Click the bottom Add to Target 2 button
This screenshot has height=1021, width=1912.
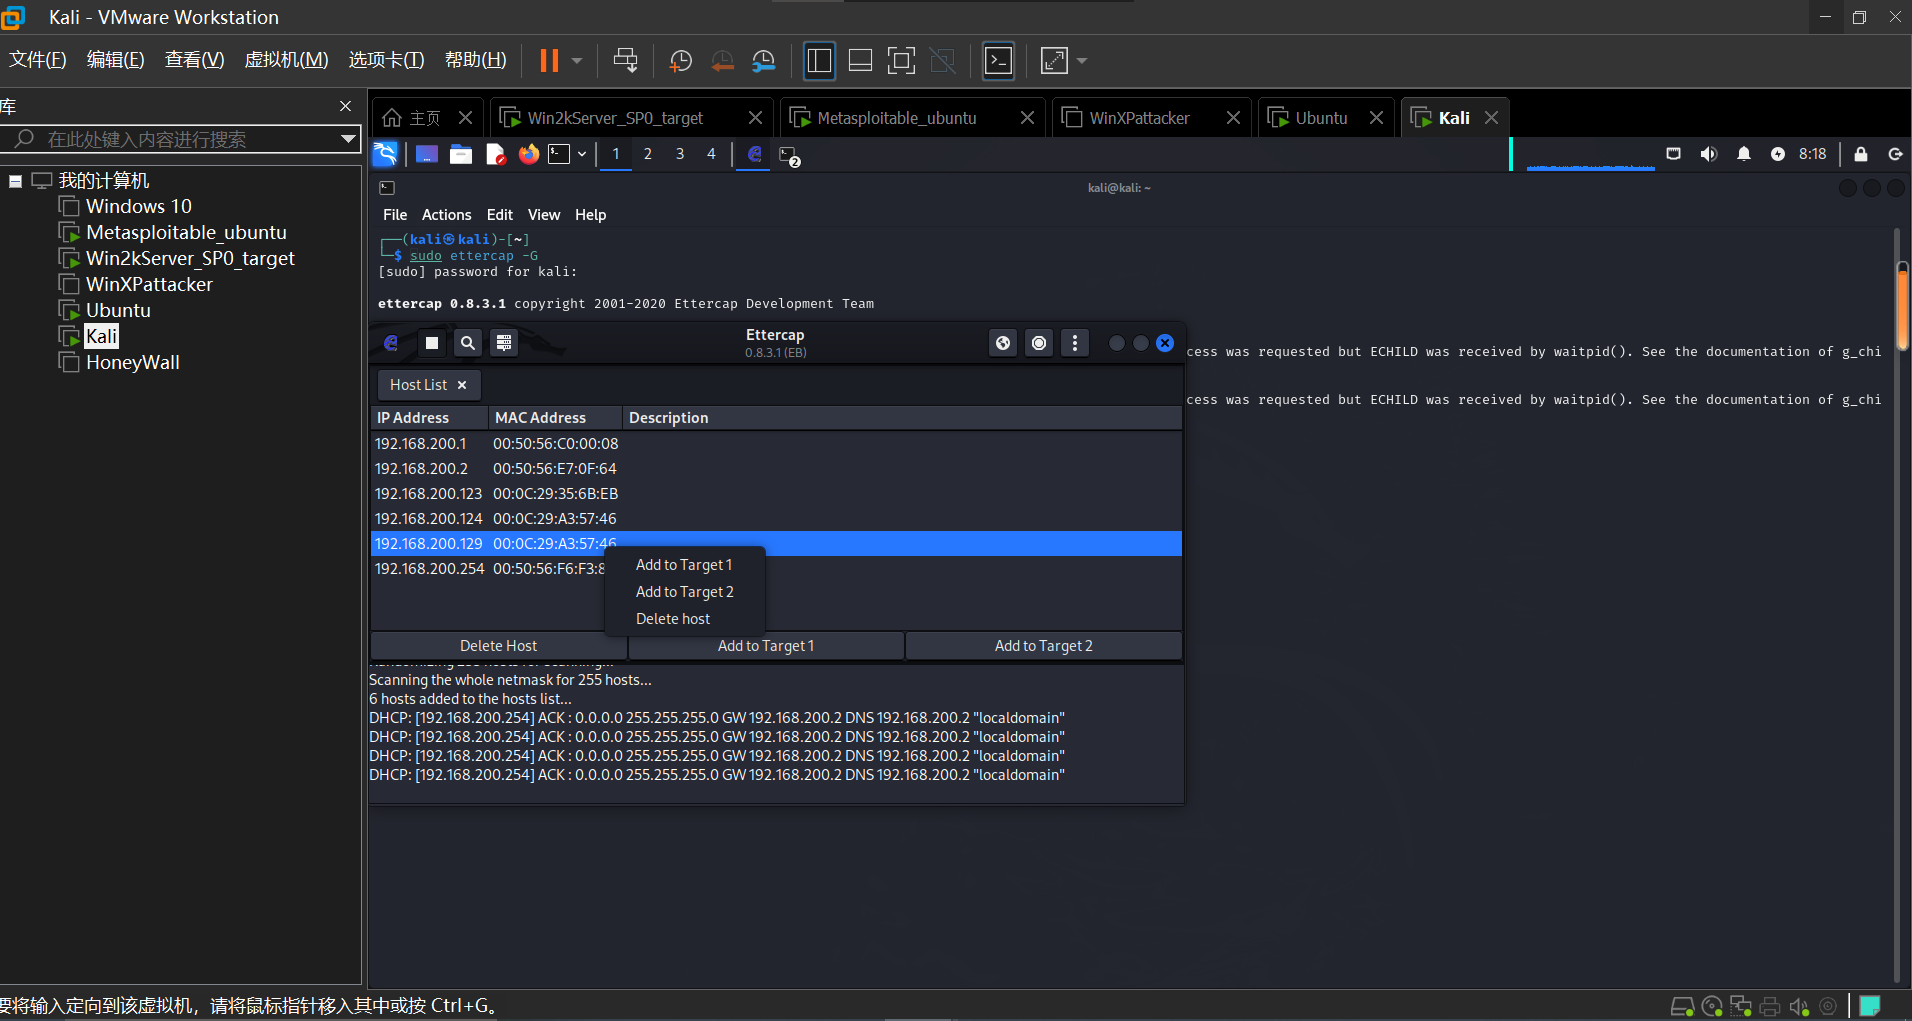coord(1044,646)
